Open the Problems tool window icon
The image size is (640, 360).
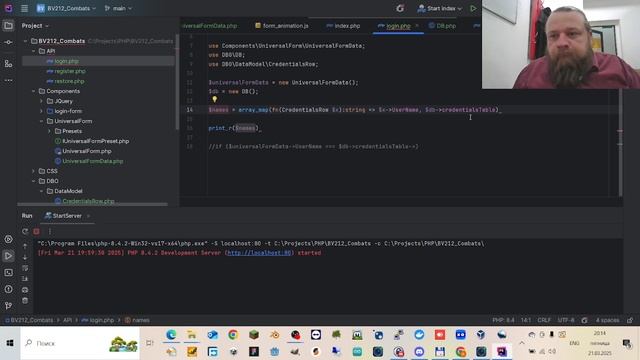point(8,289)
